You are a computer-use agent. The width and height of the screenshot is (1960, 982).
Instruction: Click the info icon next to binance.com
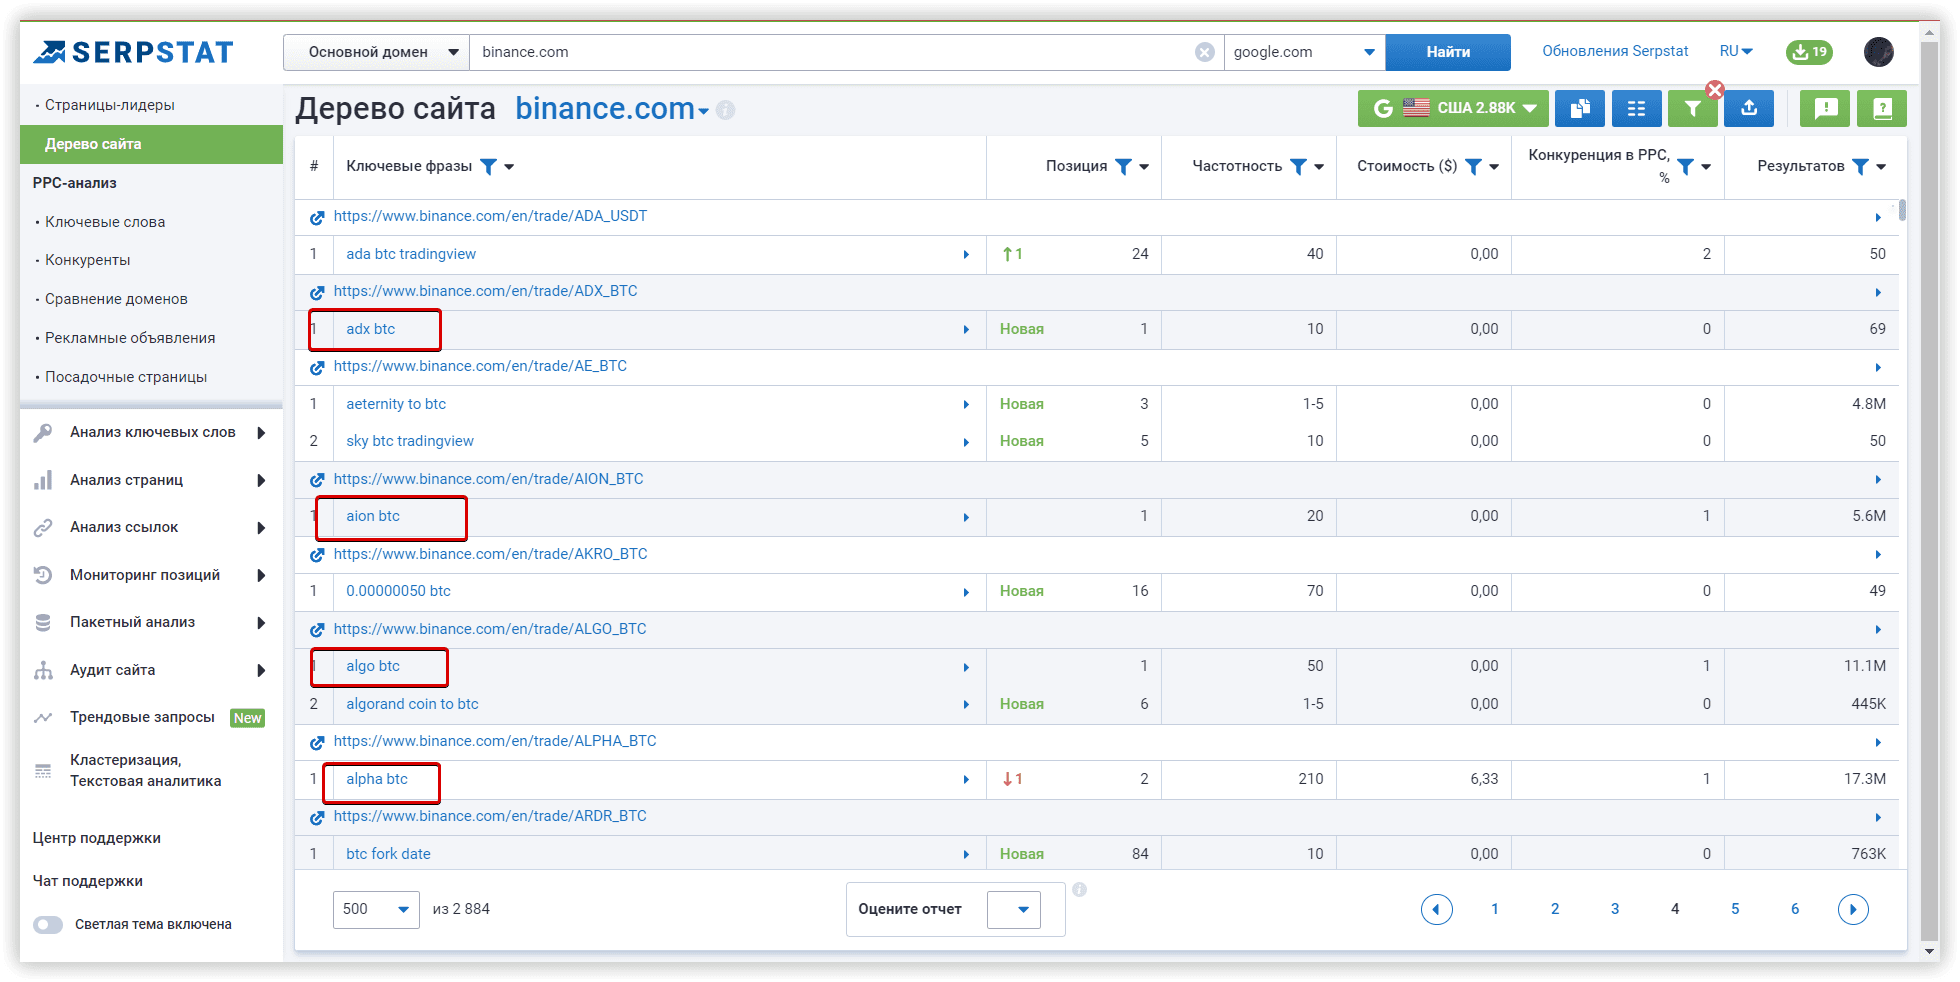click(726, 110)
